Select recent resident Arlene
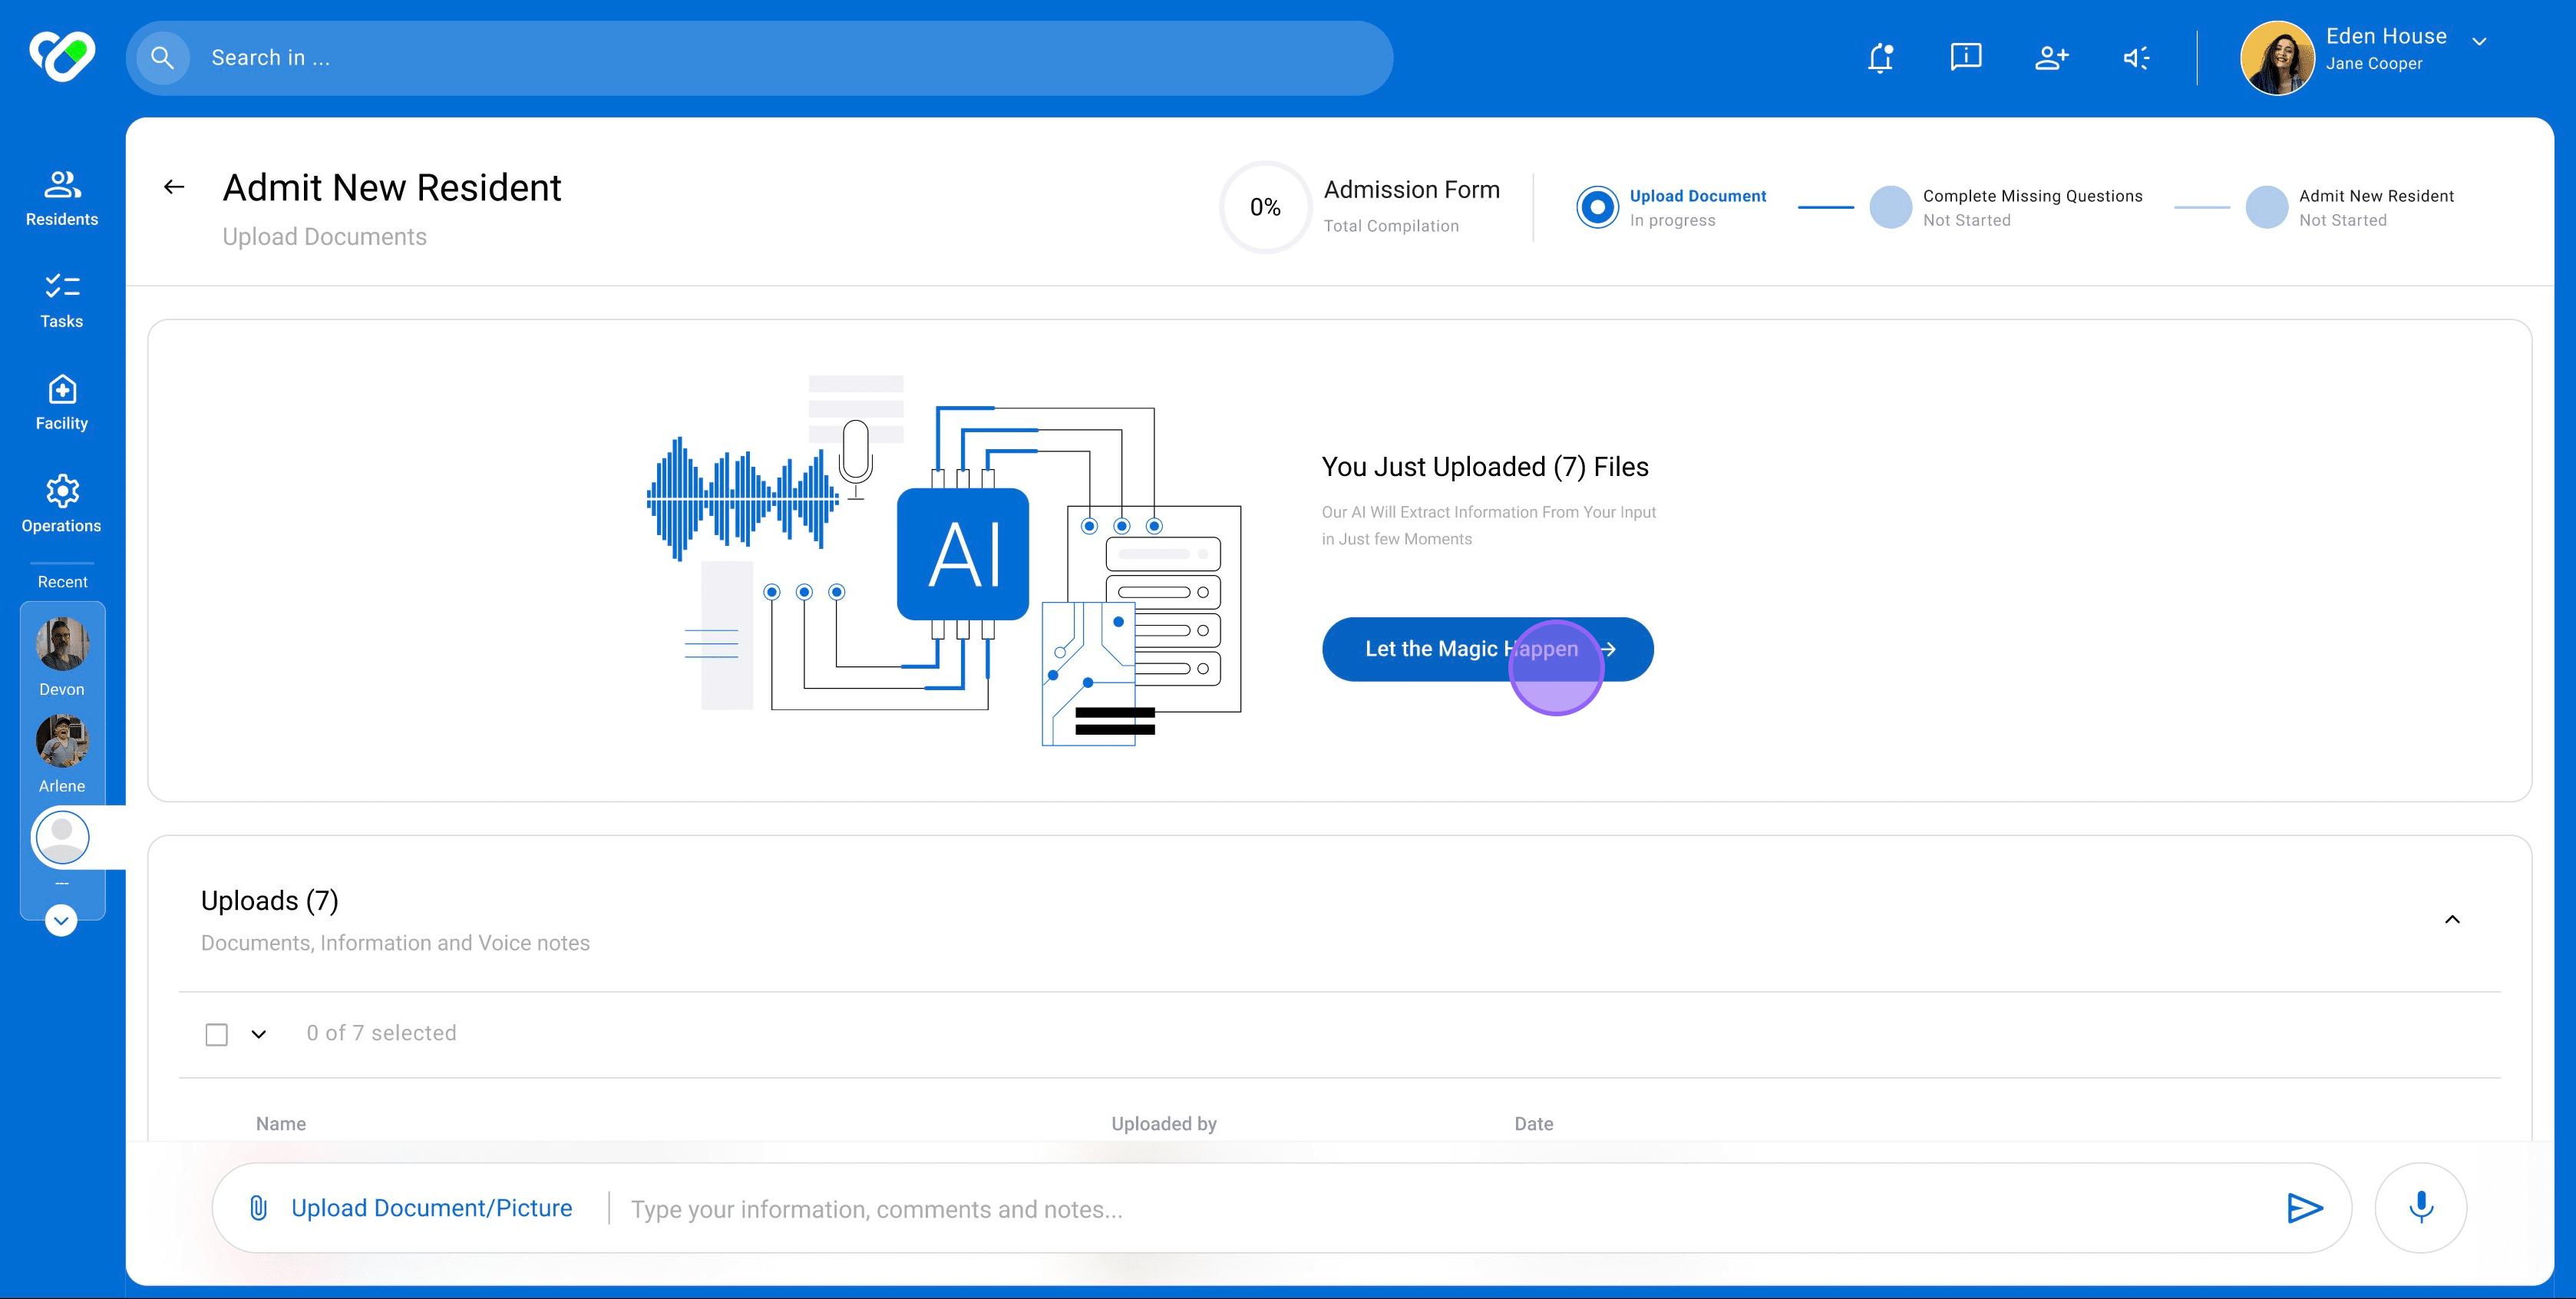The width and height of the screenshot is (2576, 1299). coord(62,754)
